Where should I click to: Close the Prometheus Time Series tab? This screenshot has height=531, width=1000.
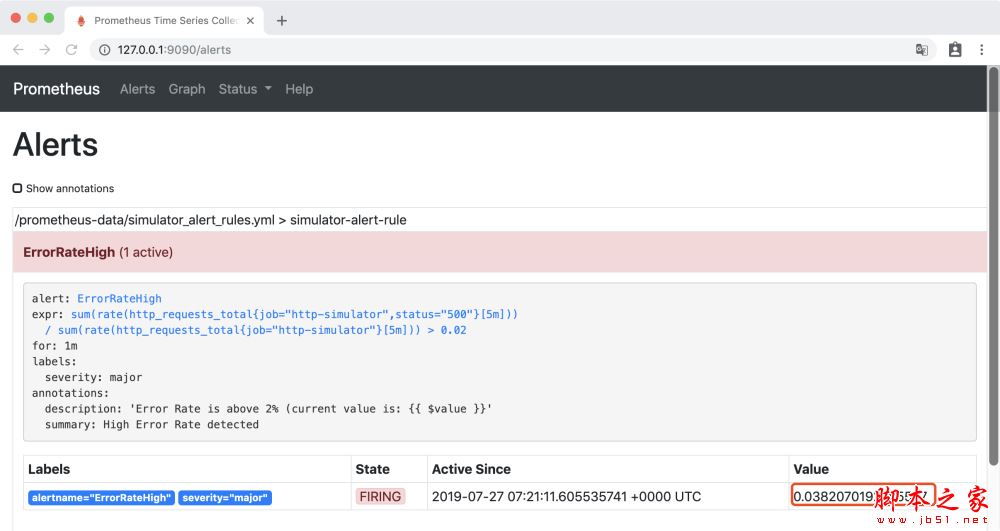(x=250, y=20)
